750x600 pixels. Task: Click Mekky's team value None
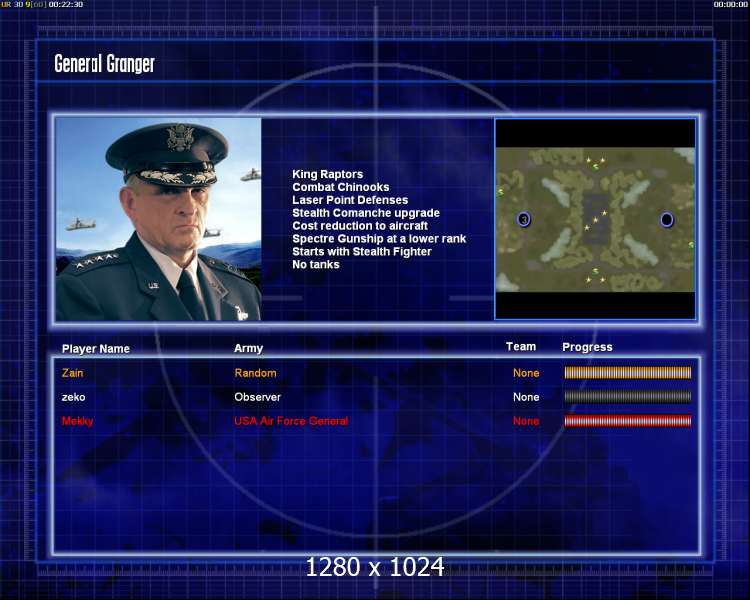pos(526,421)
